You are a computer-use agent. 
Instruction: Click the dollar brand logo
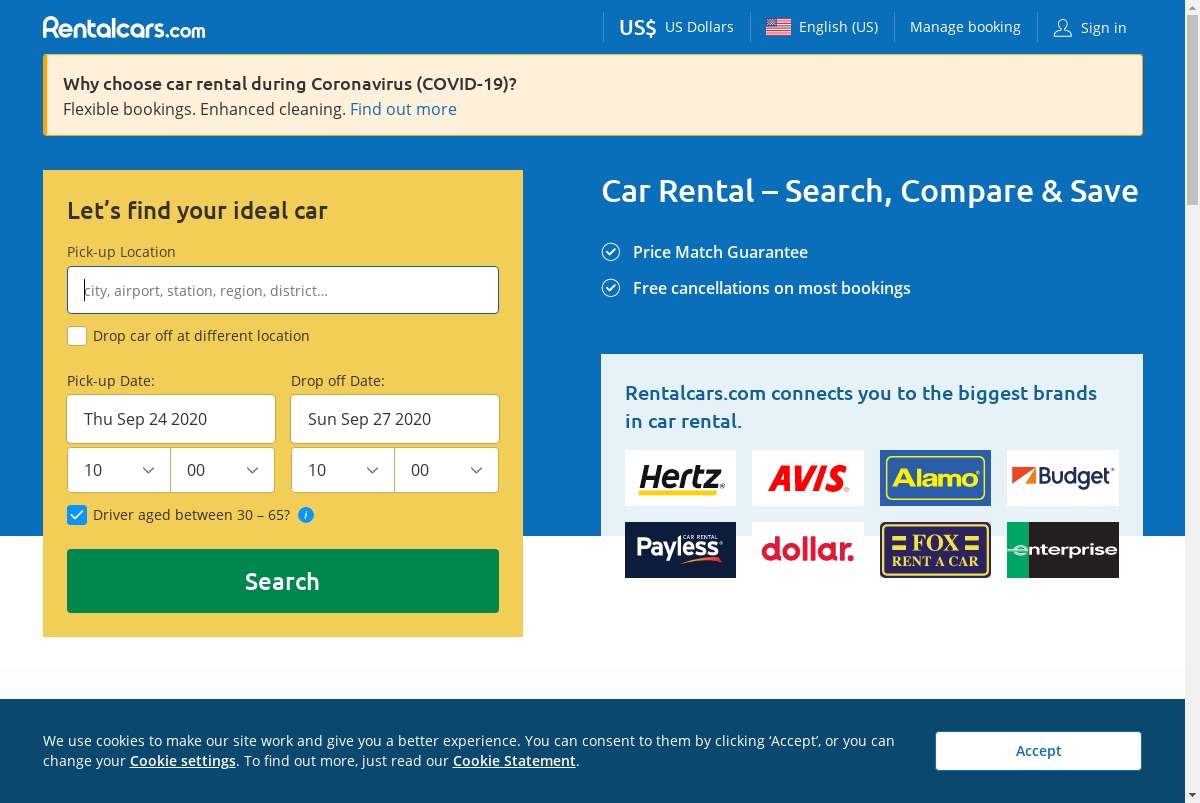tap(808, 550)
